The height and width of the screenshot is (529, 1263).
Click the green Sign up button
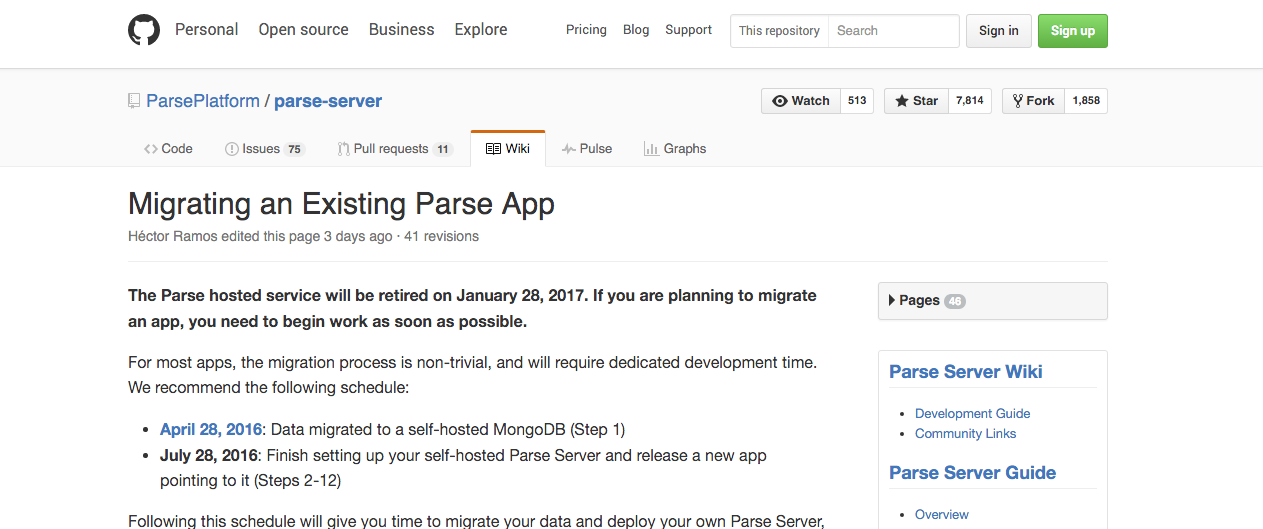[1073, 31]
